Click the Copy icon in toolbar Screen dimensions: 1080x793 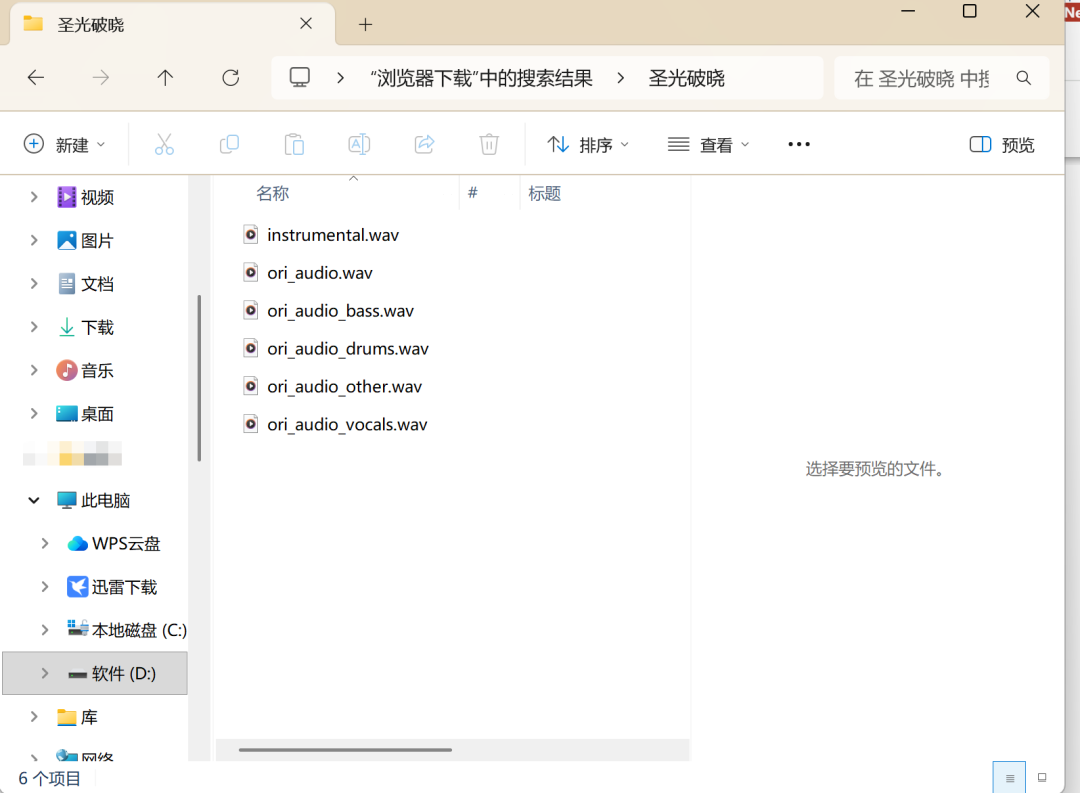coord(229,145)
